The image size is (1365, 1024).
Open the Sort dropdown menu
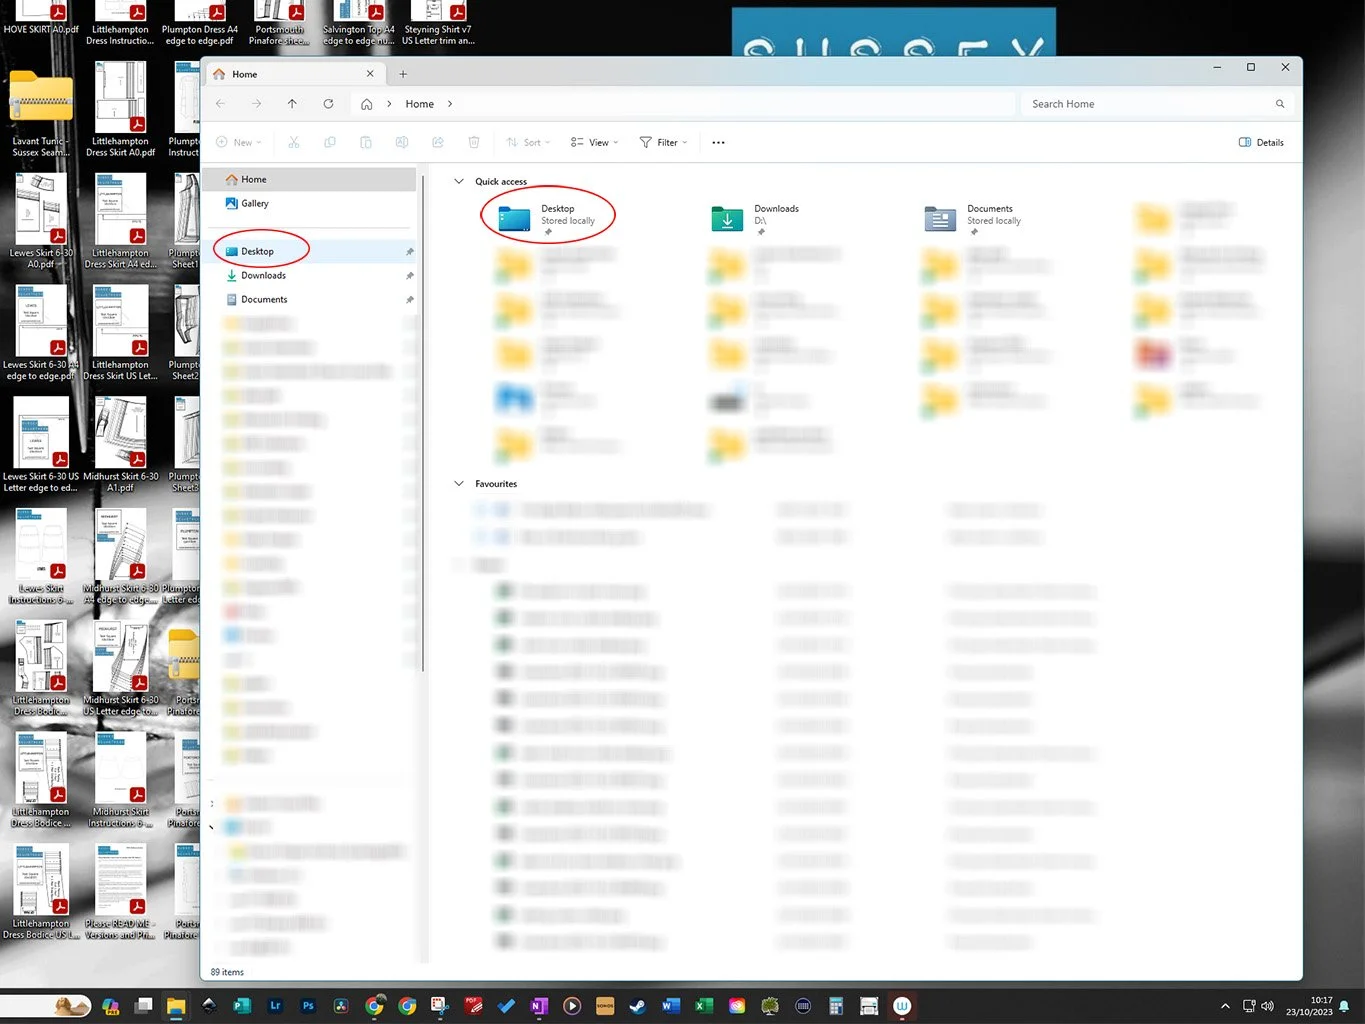coord(528,142)
